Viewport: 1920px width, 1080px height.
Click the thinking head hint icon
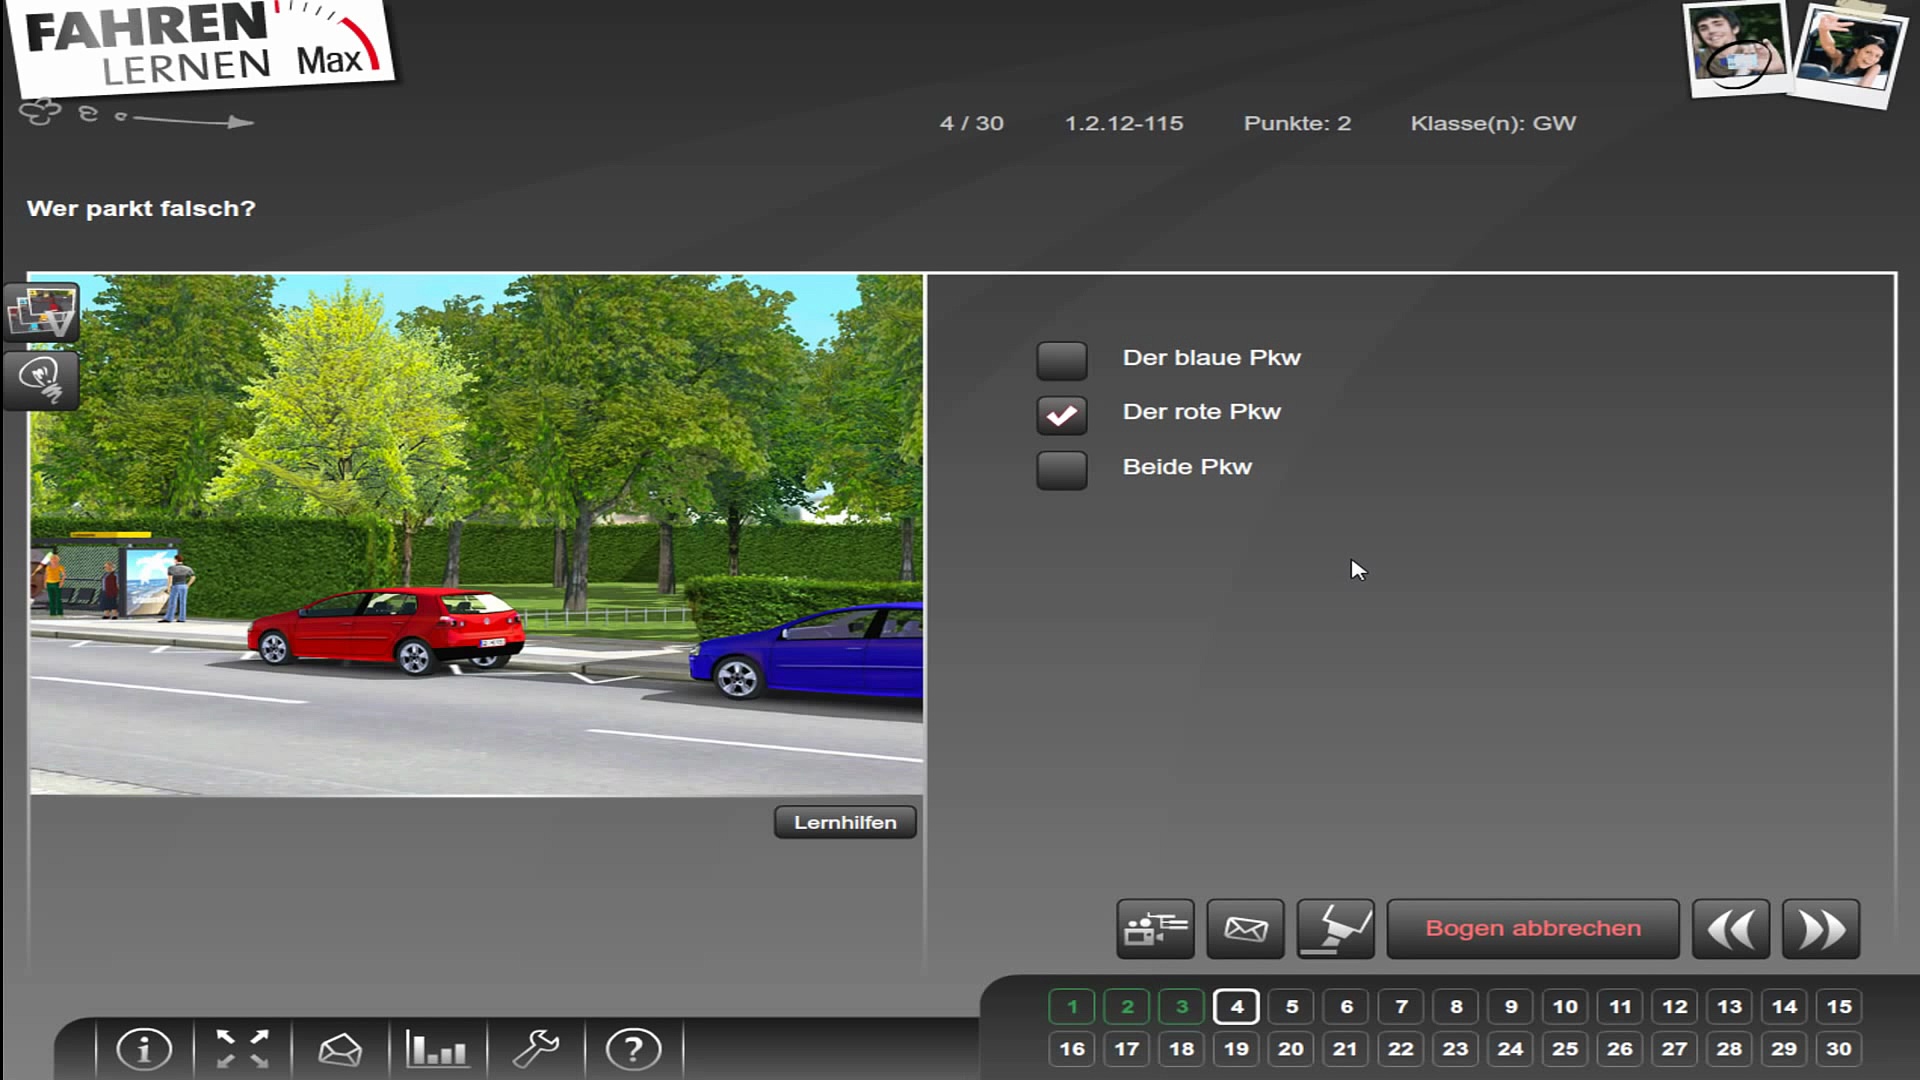(x=42, y=379)
